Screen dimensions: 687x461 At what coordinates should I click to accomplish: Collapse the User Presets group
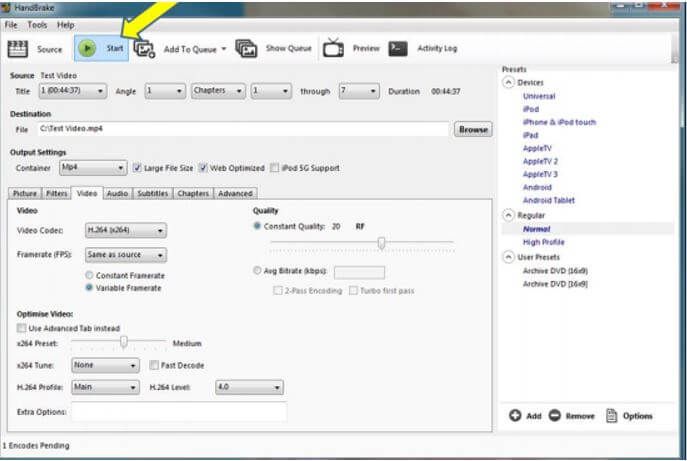tap(508, 257)
